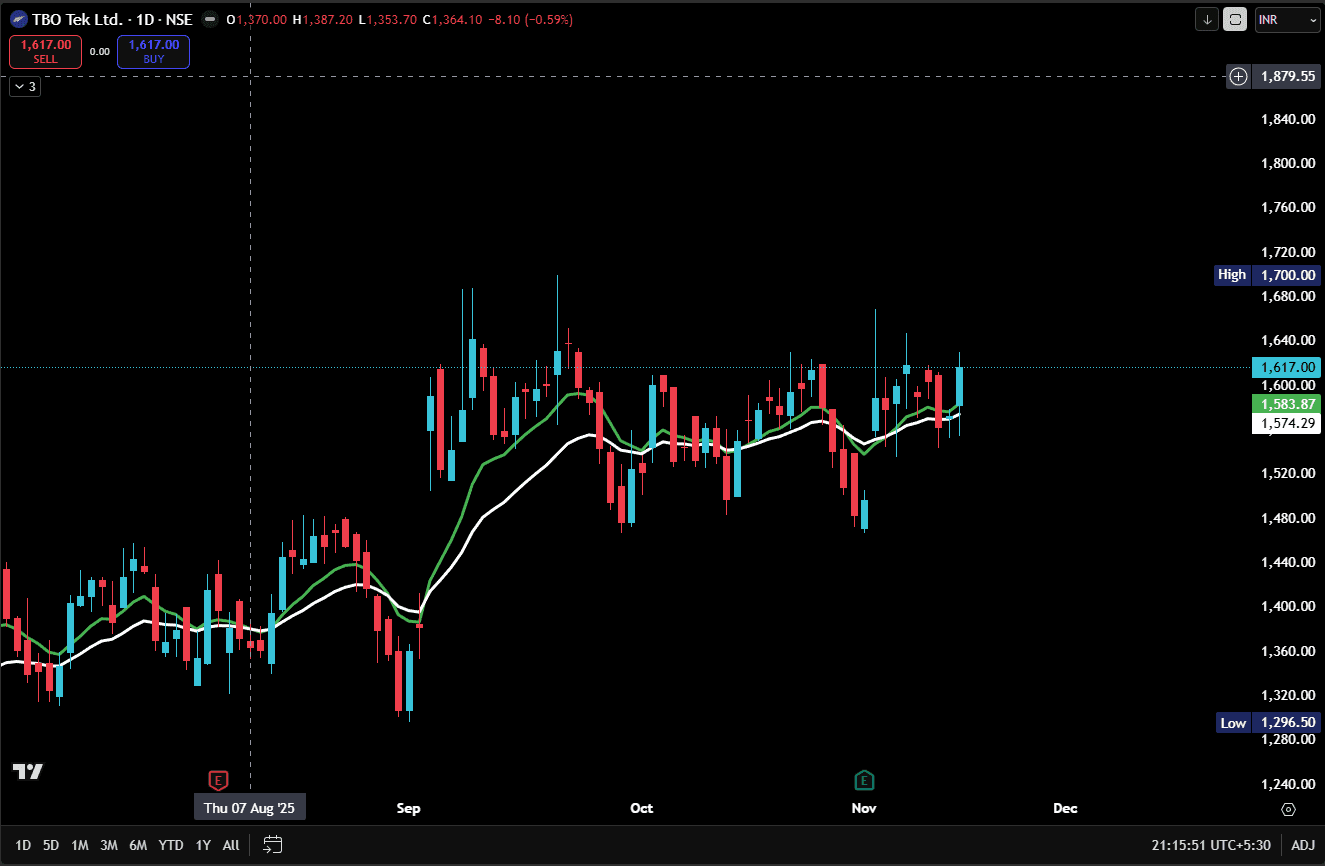Screen dimensions: 1325x866
Task: Click the blue 1,617.00 BUY button
Action: coord(153,51)
